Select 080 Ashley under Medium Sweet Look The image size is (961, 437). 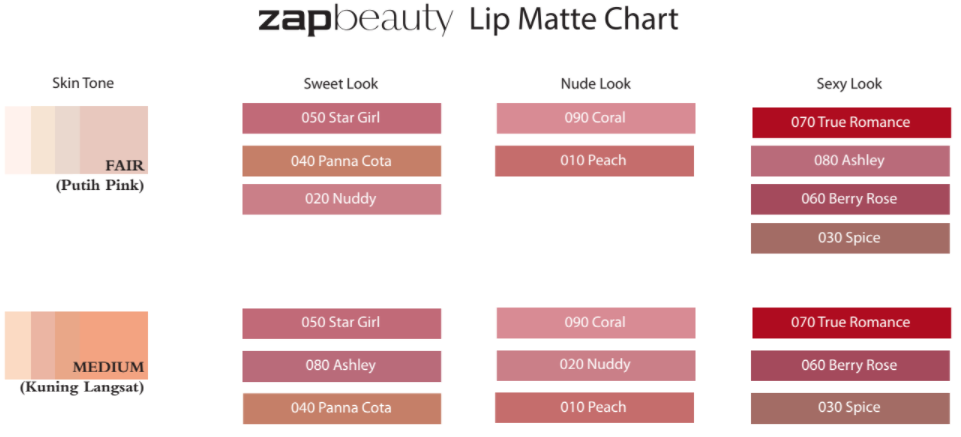(x=341, y=366)
